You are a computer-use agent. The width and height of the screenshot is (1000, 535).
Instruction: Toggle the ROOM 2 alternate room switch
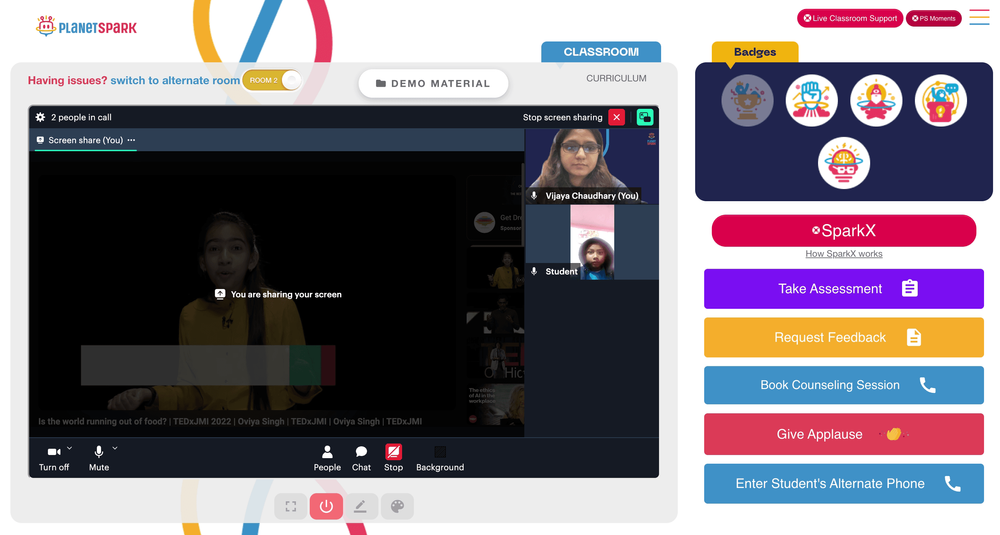[x=272, y=80]
